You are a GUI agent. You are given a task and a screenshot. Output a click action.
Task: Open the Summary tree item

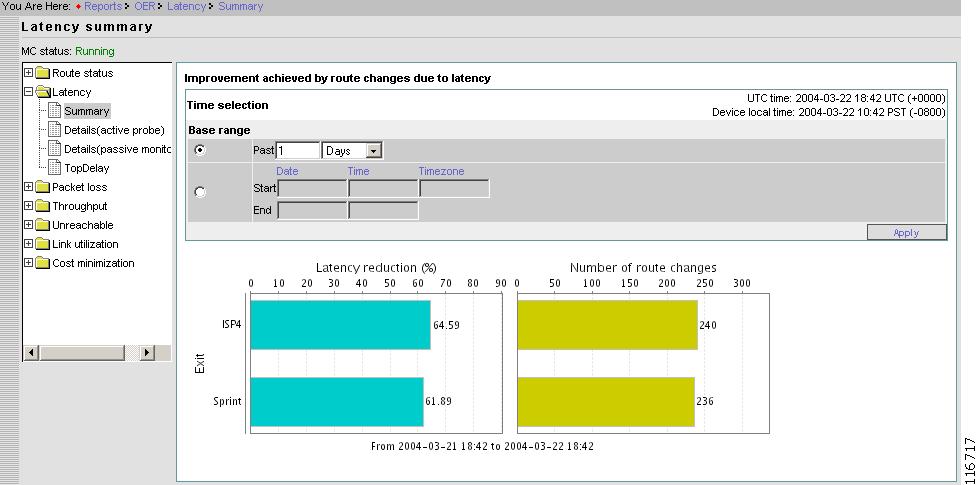(x=87, y=112)
